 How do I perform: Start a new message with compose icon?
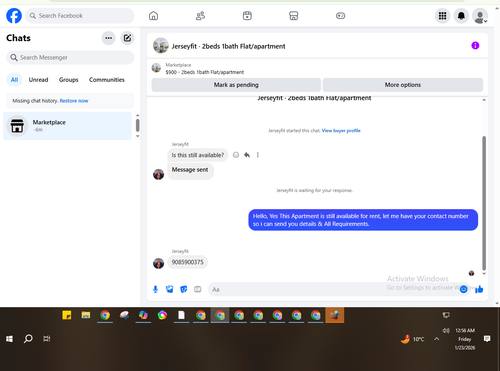(127, 38)
